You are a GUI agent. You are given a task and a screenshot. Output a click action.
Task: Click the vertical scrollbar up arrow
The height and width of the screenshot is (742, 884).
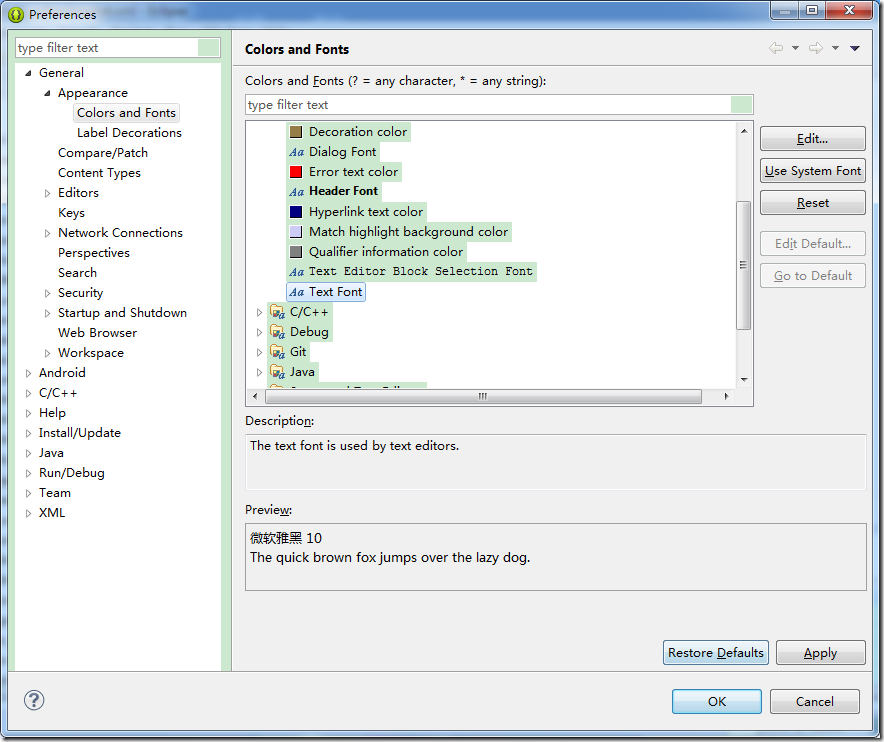pos(744,131)
